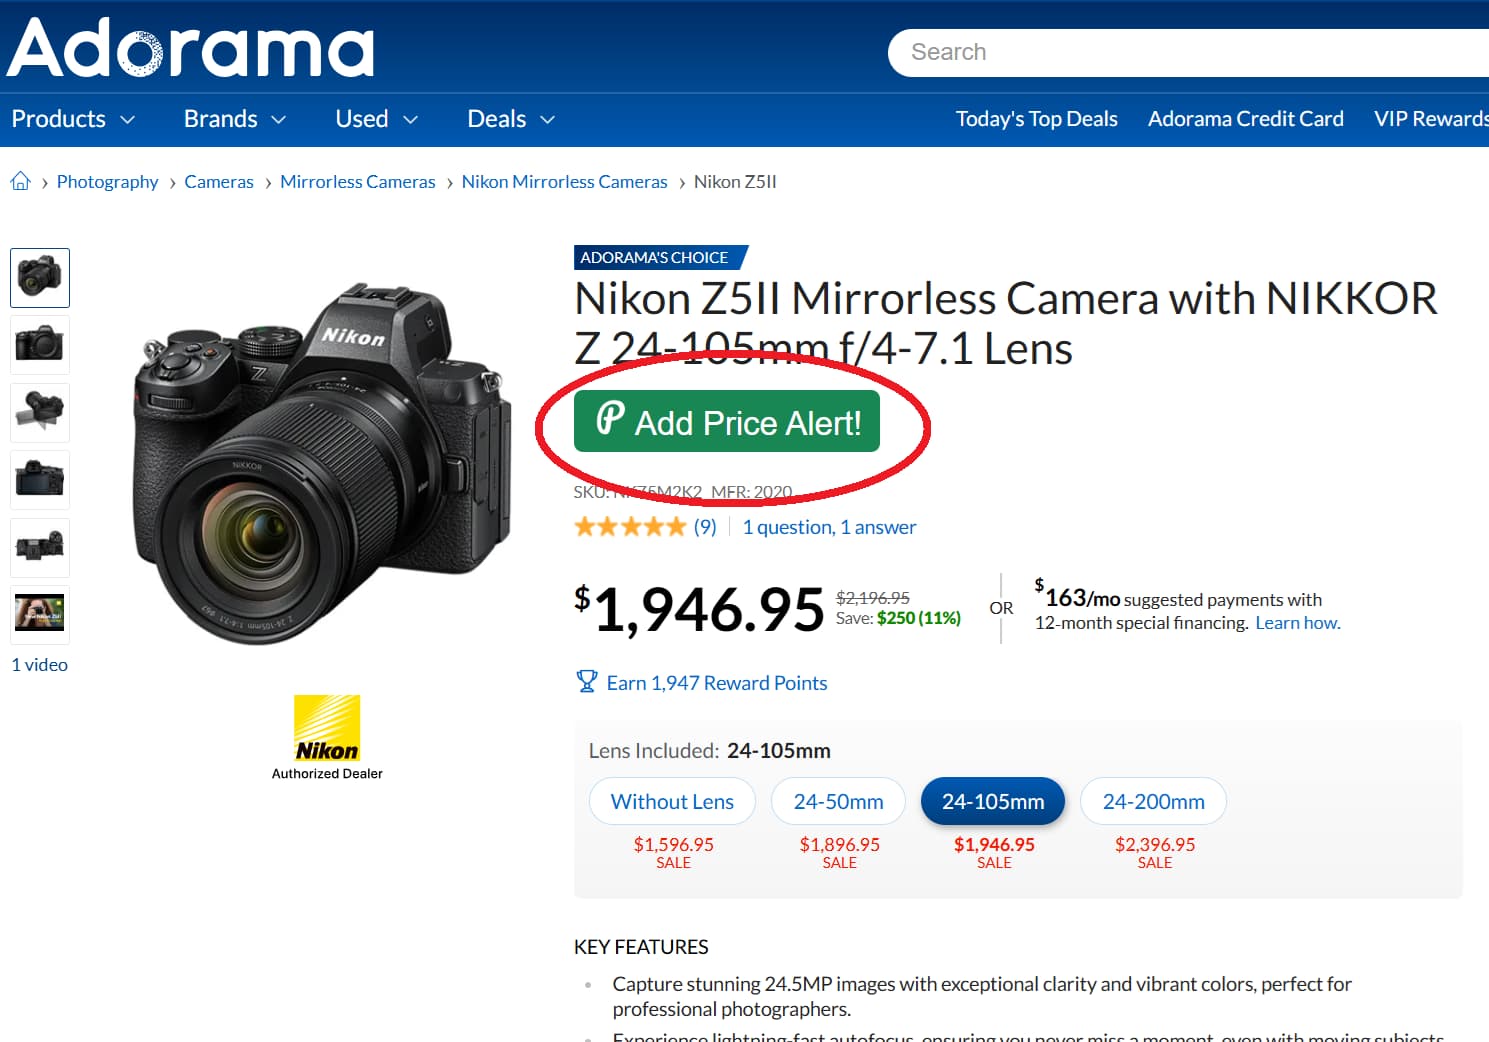Open the product video thumbnail
1489x1042 pixels.
pyautogui.click(x=40, y=613)
